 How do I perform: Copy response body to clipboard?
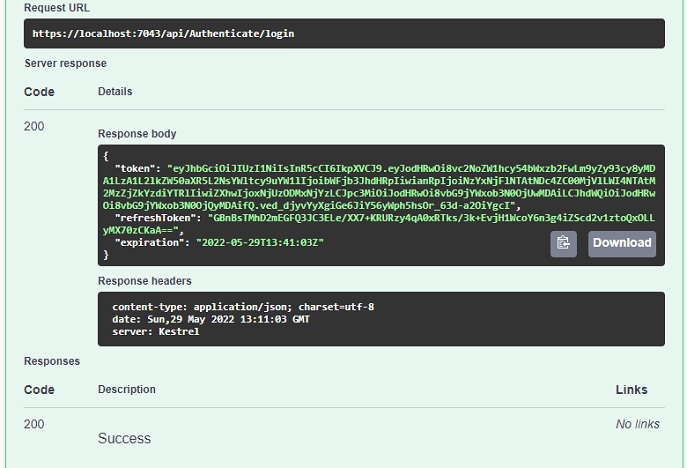pyautogui.click(x=563, y=244)
